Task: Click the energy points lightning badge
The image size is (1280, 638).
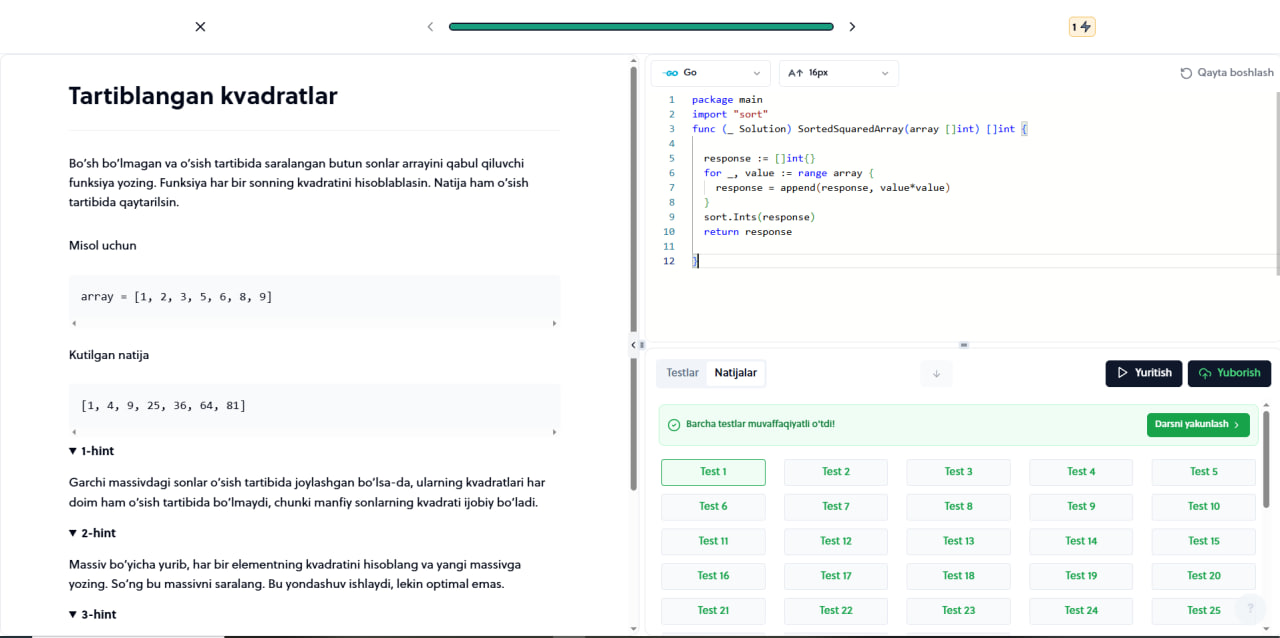Action: coord(1082,27)
